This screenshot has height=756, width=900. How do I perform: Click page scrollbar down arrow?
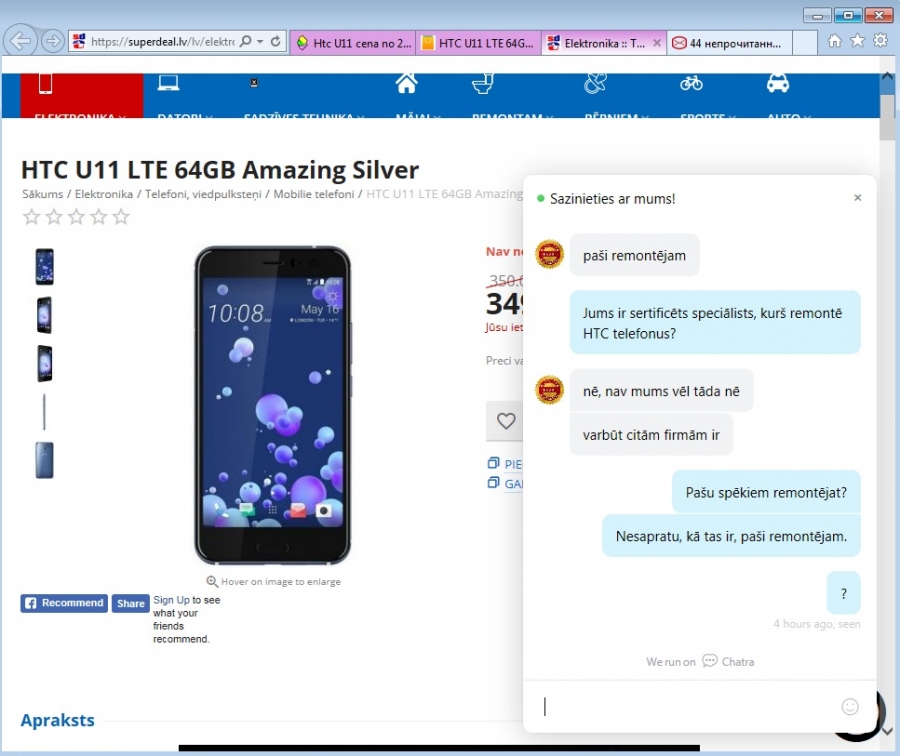[x=887, y=731]
